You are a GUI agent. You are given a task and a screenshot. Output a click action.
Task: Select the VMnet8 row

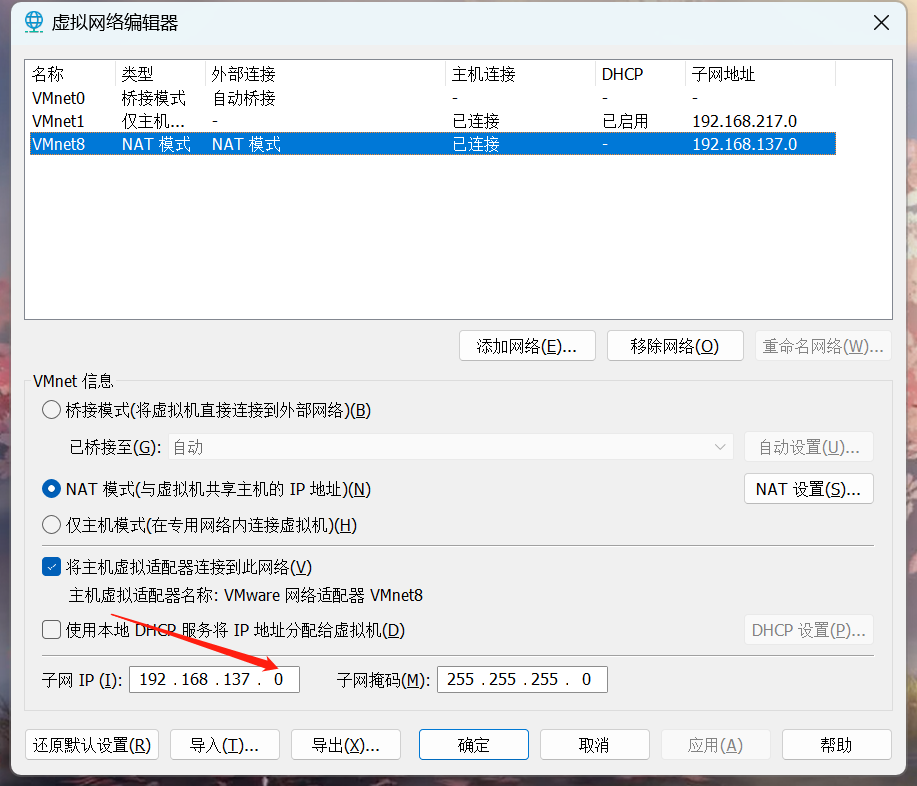pos(433,144)
